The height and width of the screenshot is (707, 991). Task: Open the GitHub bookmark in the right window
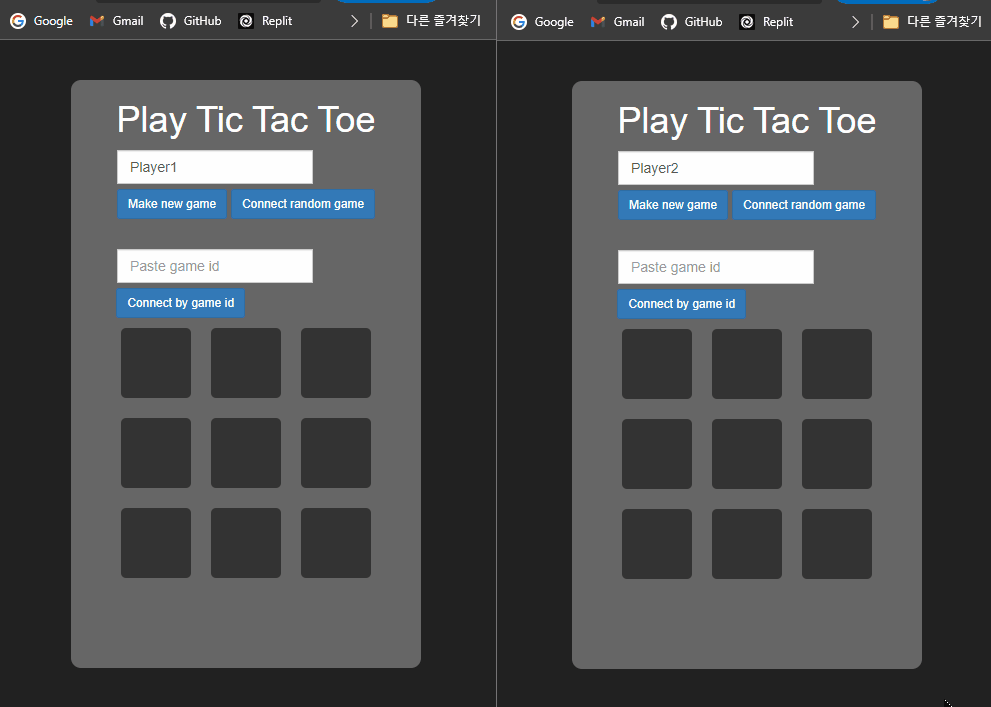click(691, 21)
